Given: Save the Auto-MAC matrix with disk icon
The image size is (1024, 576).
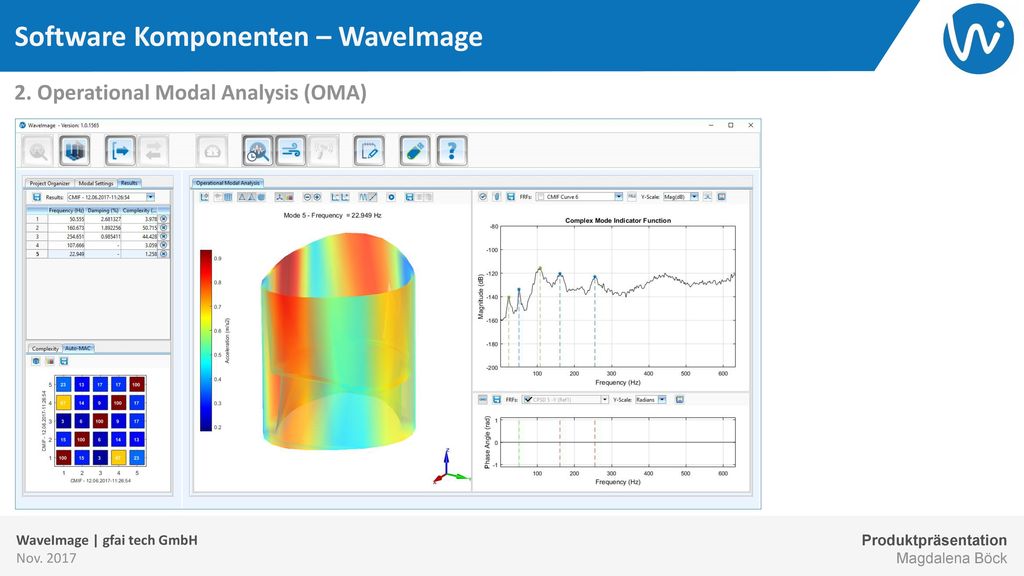Looking at the screenshot, I should point(64,361).
